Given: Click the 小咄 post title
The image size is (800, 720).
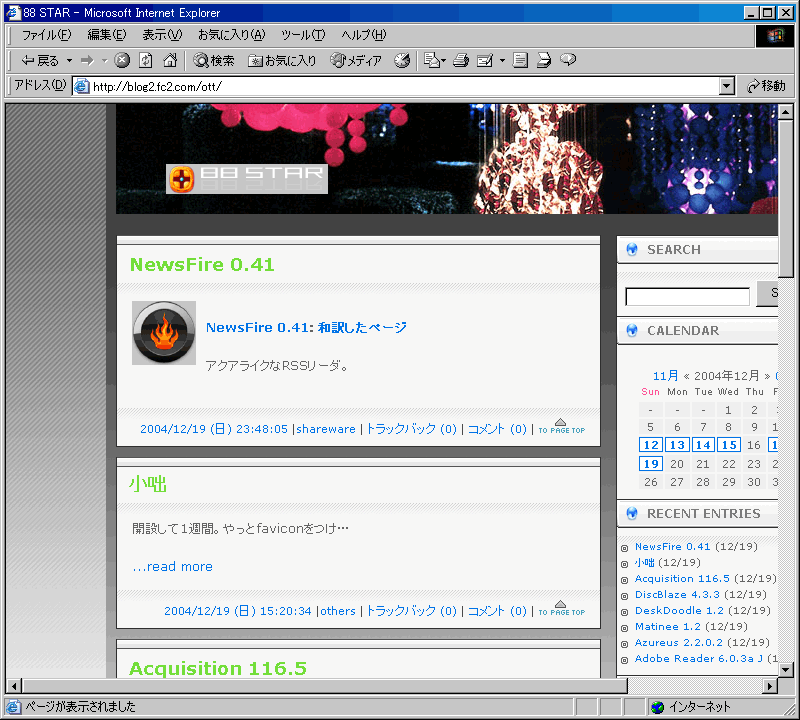Looking at the screenshot, I should coord(148,483).
